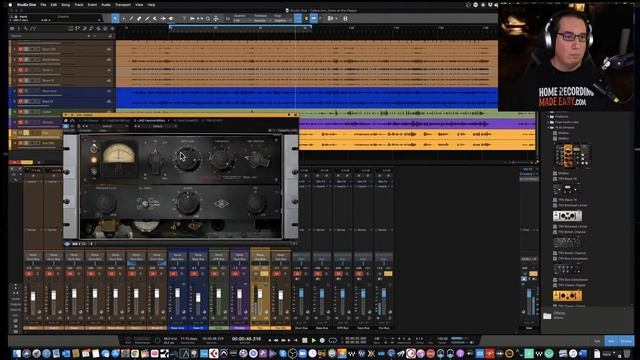The width and height of the screenshot is (640, 360).
Task: Select the blue audio event in the arrangement
Action: [x=307, y=98]
